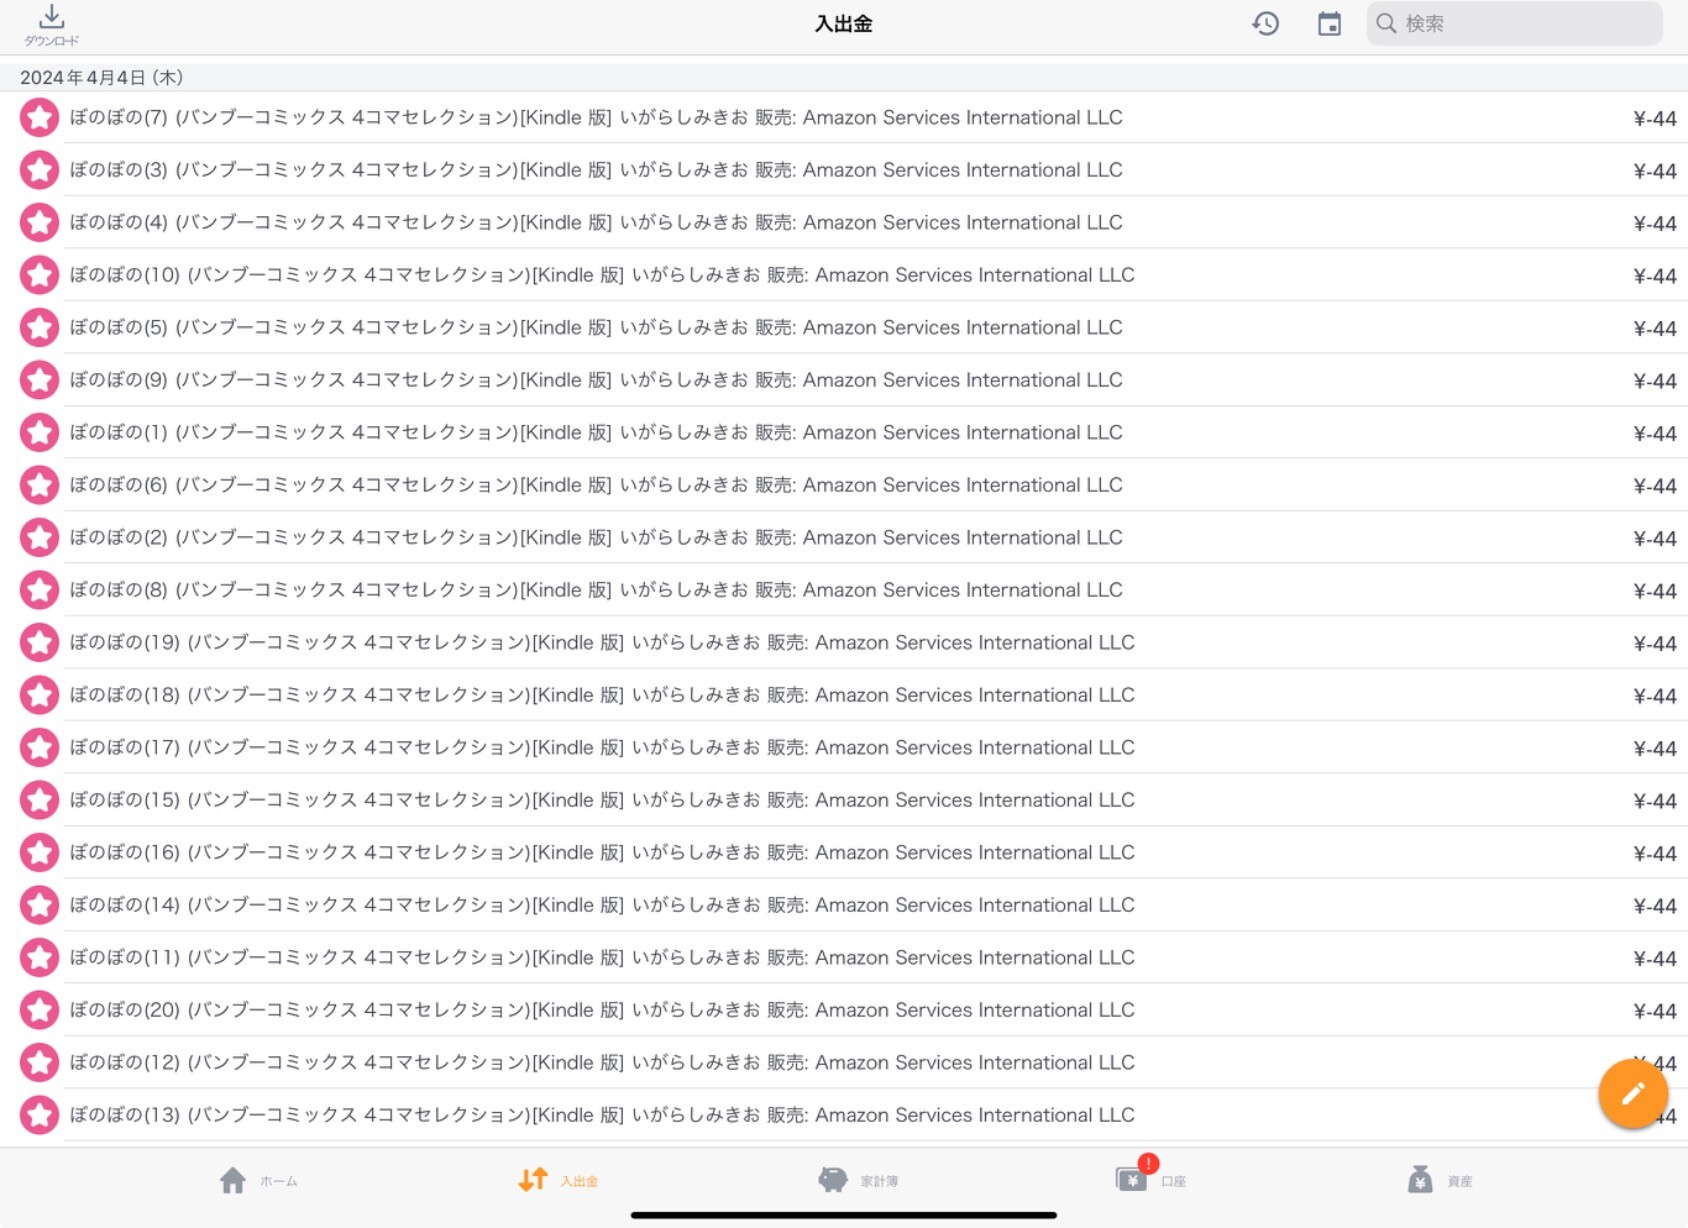Image resolution: width=1688 pixels, height=1228 pixels.
Task: Open the ぼのぼの(5) transaction description
Action: tap(596, 328)
